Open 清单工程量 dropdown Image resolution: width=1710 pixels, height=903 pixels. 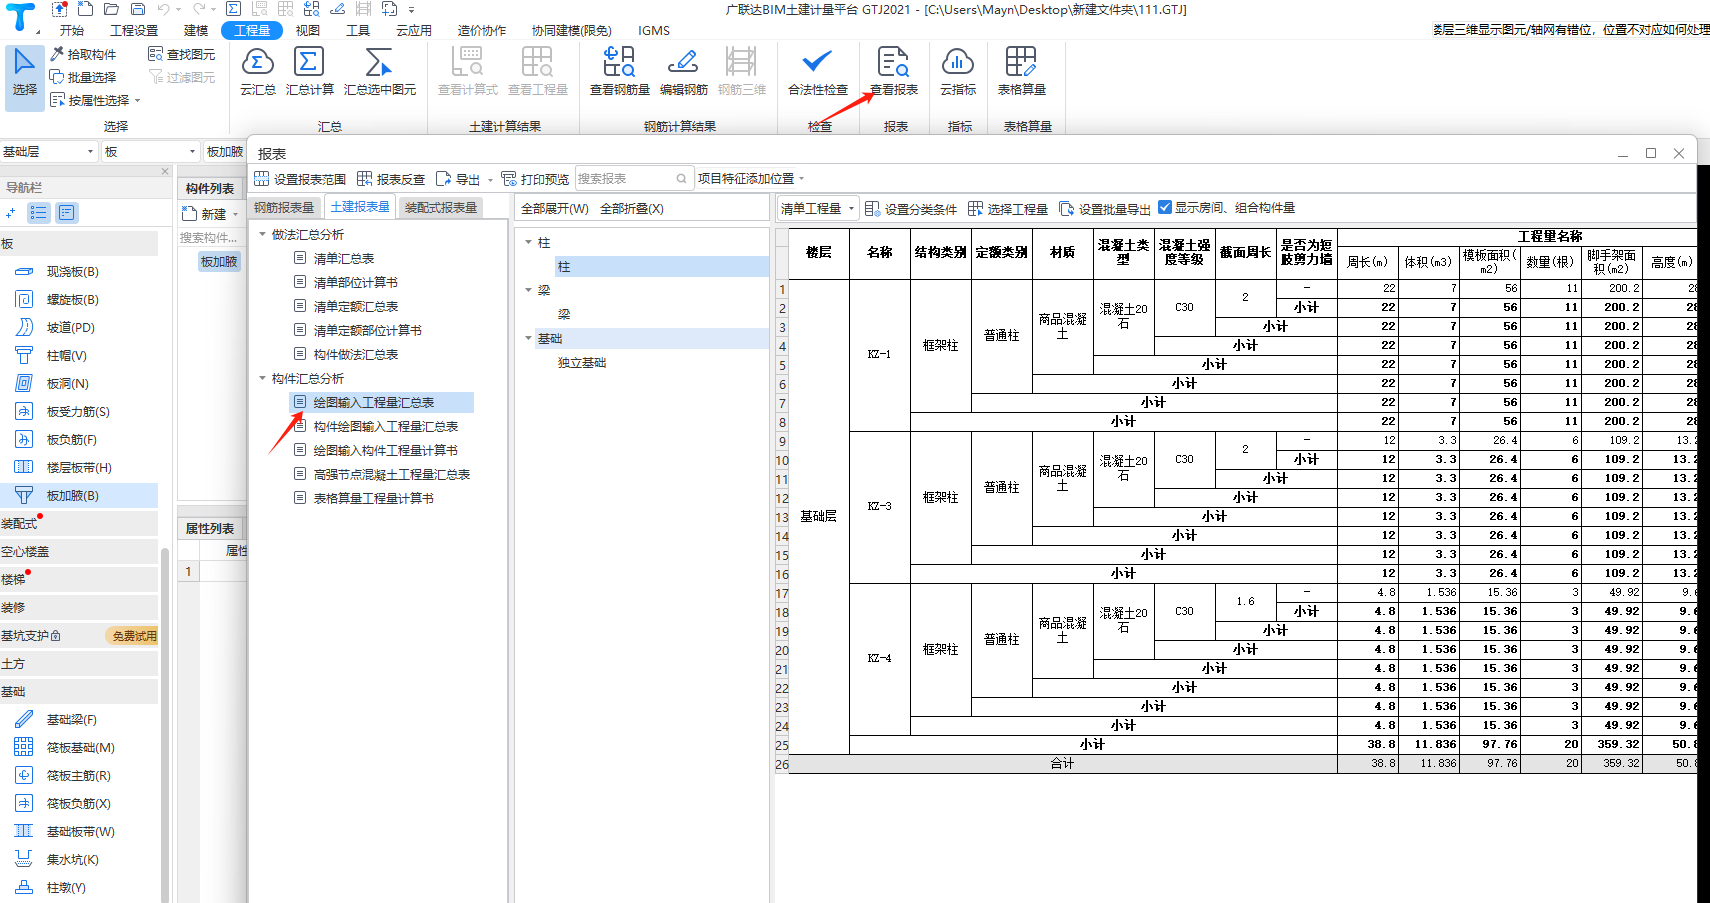click(x=818, y=208)
